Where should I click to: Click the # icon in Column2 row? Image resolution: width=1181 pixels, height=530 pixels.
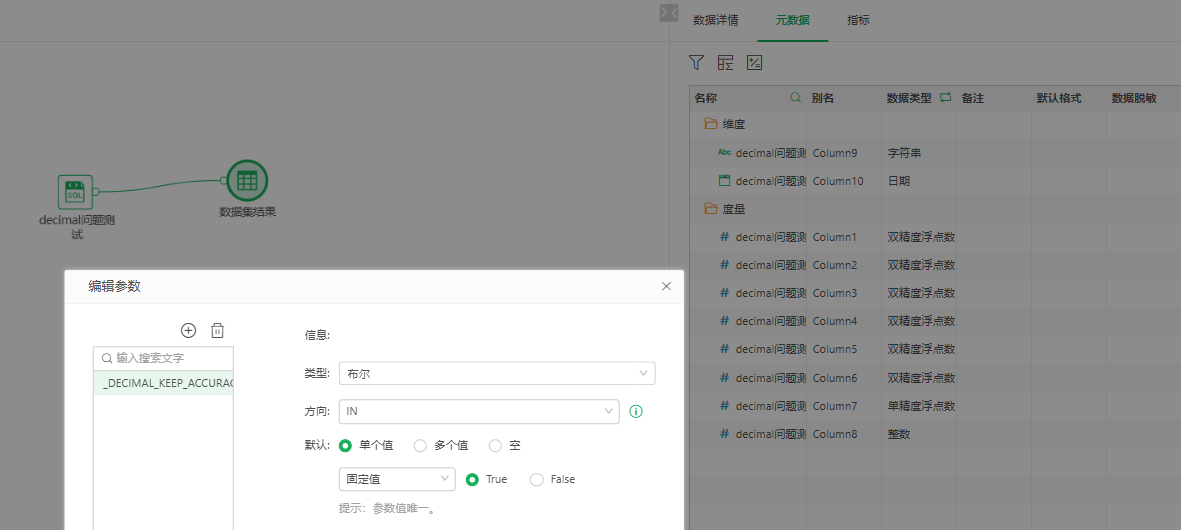pyautogui.click(x=725, y=264)
